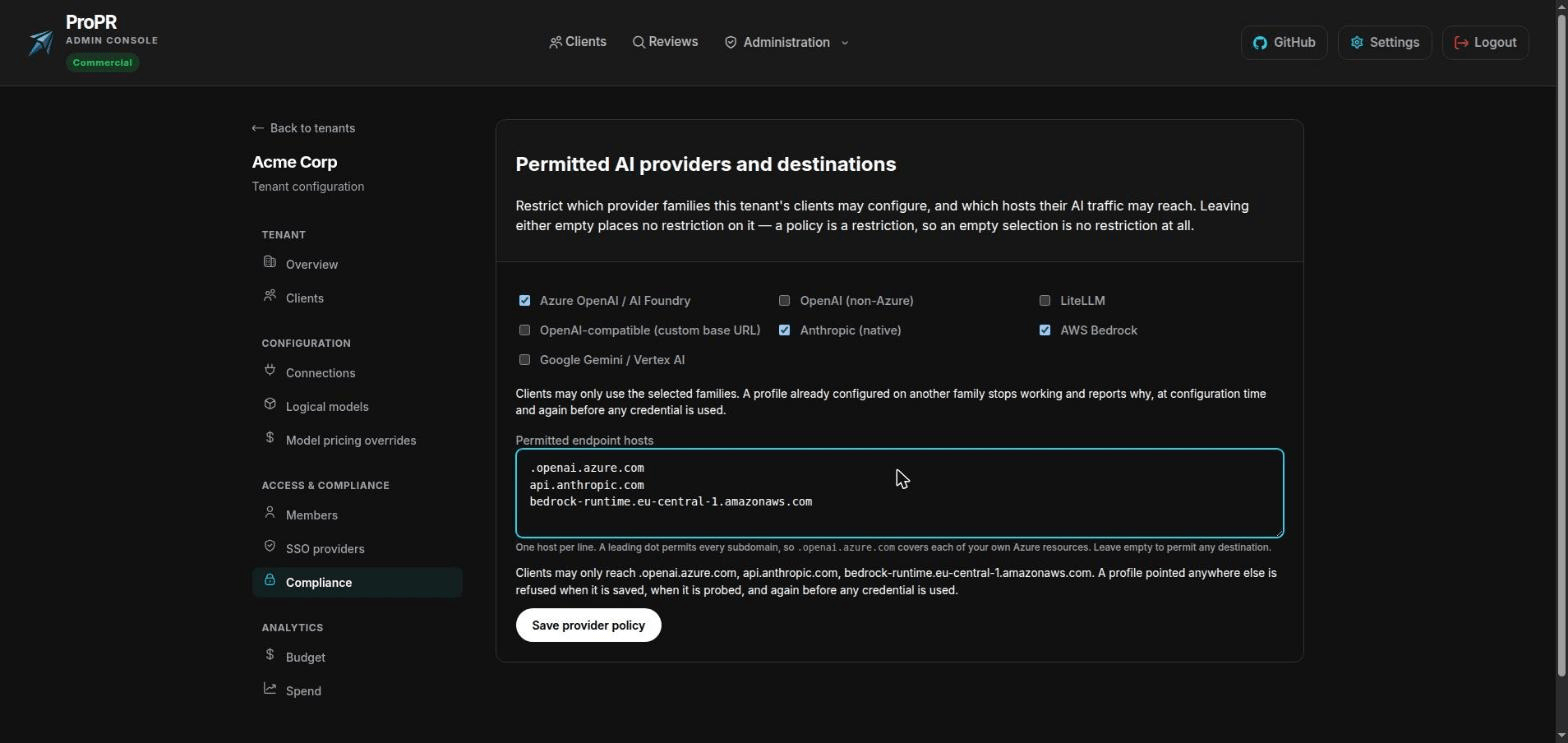Click the Model pricing overrides dollar icon

tap(270, 438)
